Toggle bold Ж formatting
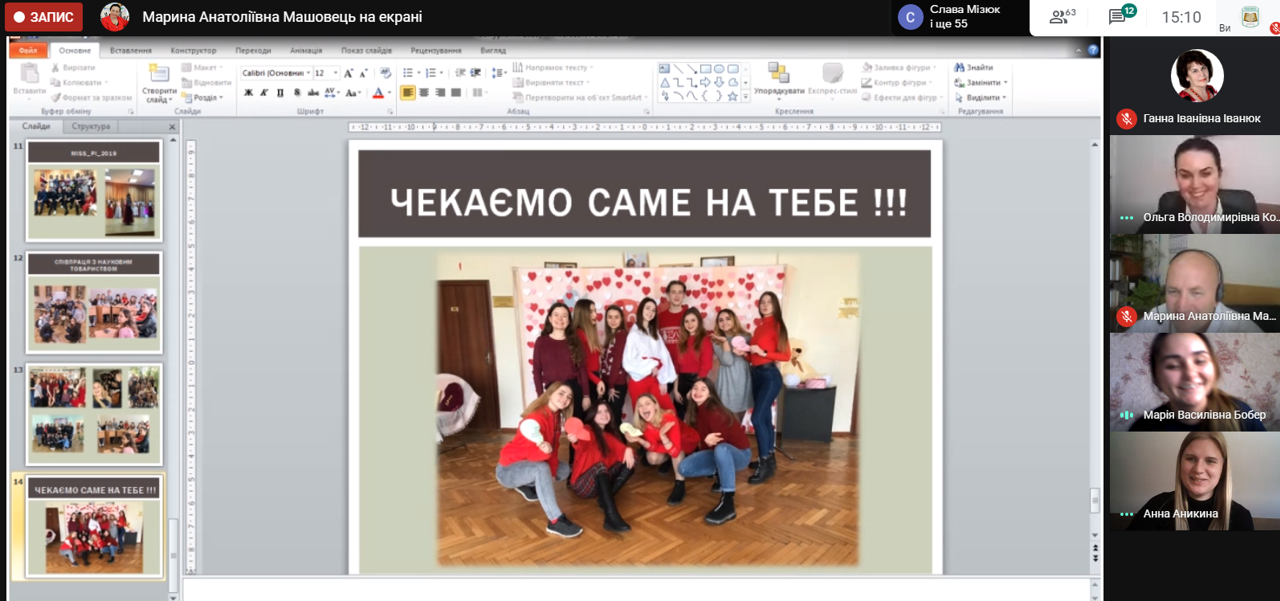This screenshot has width=1280, height=601. point(249,93)
